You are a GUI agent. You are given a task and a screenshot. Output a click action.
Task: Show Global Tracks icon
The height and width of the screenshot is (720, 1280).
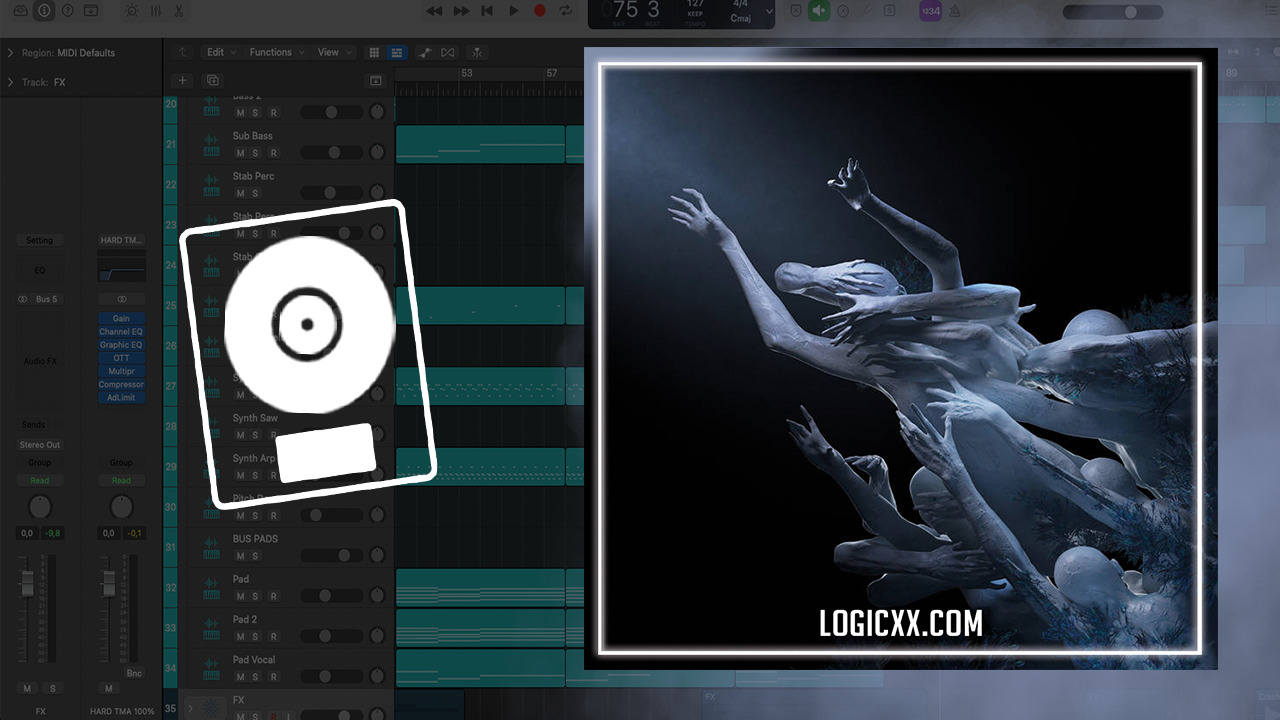376,80
